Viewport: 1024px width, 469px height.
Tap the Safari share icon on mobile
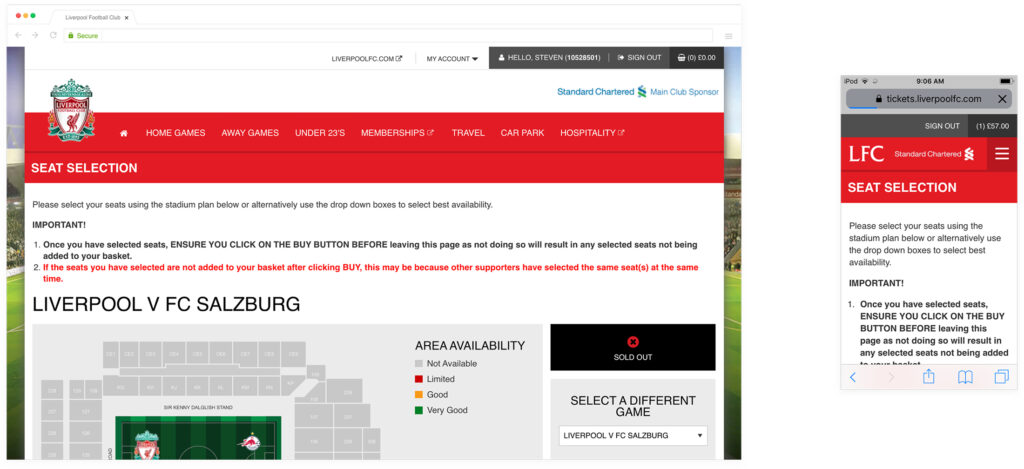point(928,377)
